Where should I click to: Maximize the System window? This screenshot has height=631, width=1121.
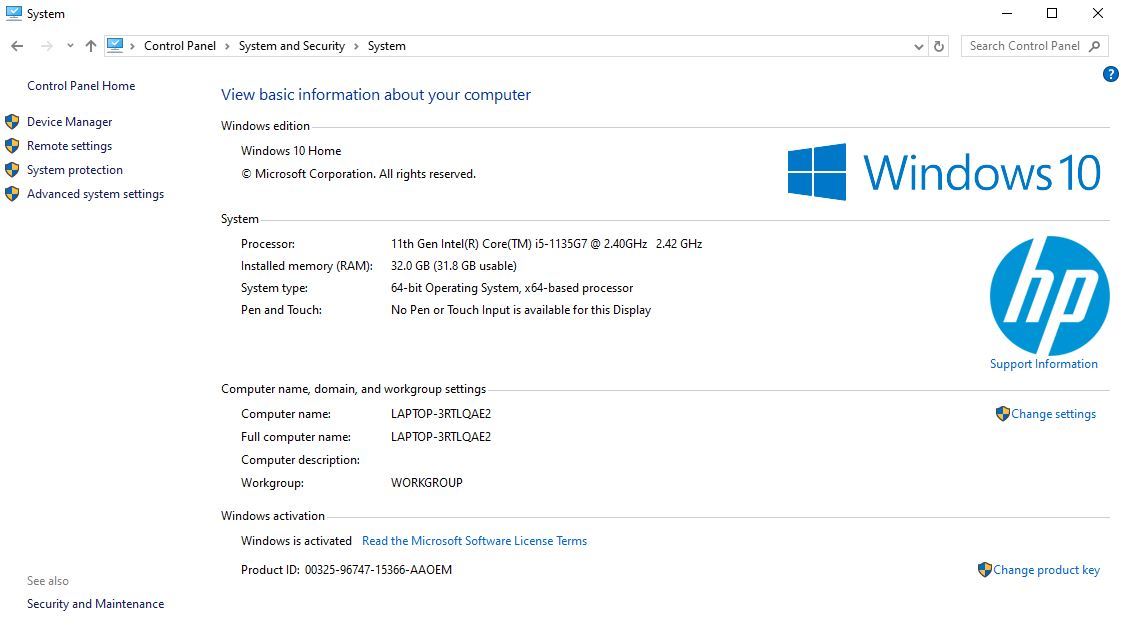tap(1052, 13)
